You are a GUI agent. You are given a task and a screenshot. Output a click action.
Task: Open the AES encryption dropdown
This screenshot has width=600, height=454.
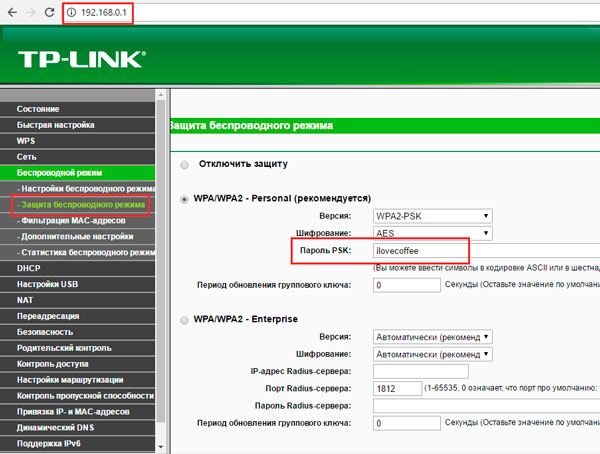coord(431,233)
